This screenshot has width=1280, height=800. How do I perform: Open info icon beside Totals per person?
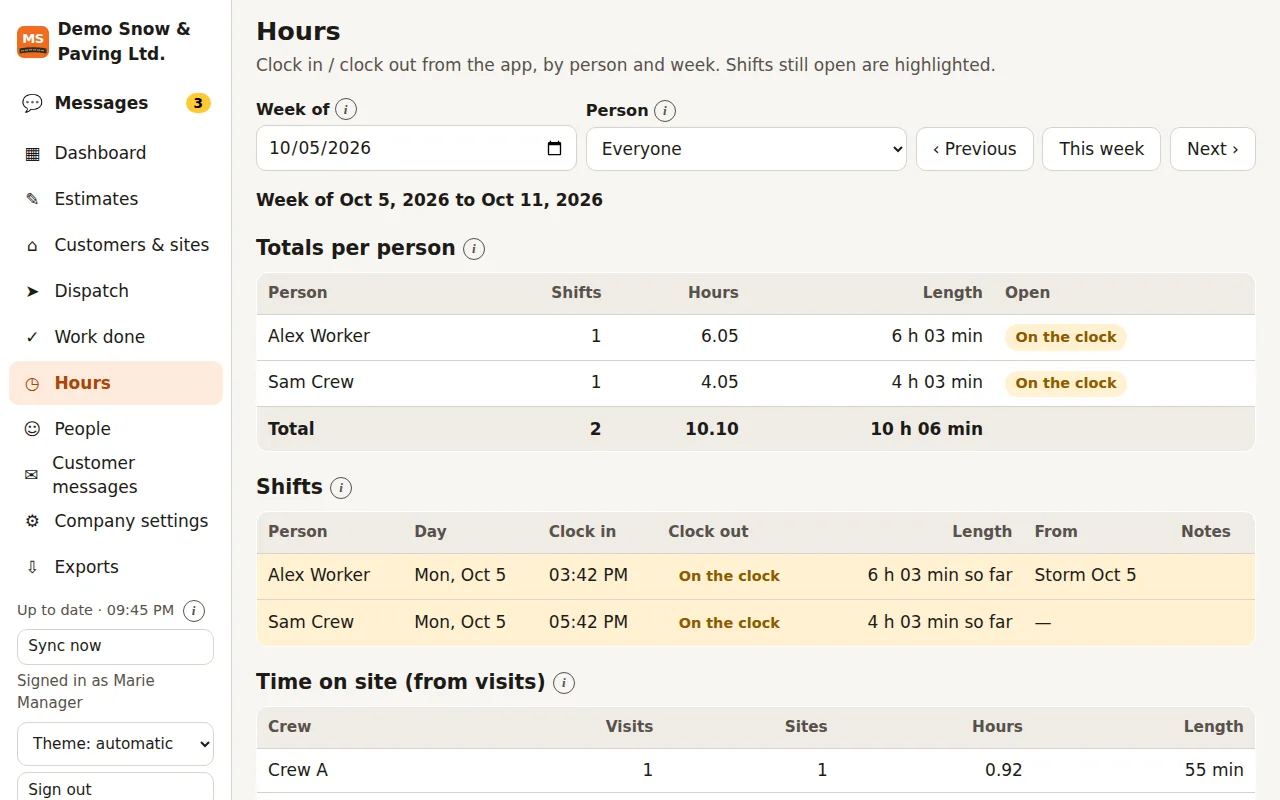pyautogui.click(x=474, y=249)
